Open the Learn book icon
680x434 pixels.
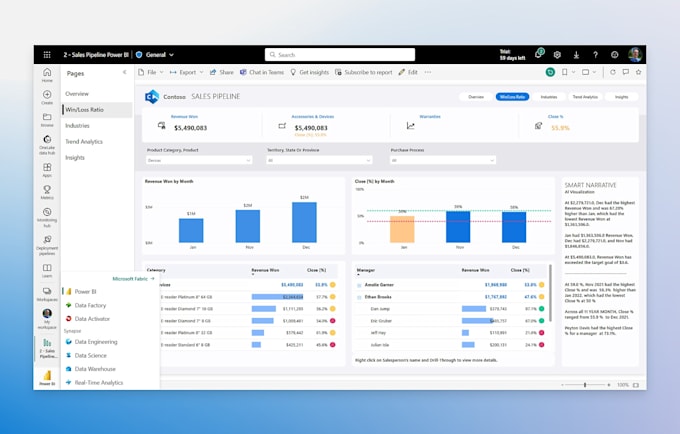tap(47, 271)
